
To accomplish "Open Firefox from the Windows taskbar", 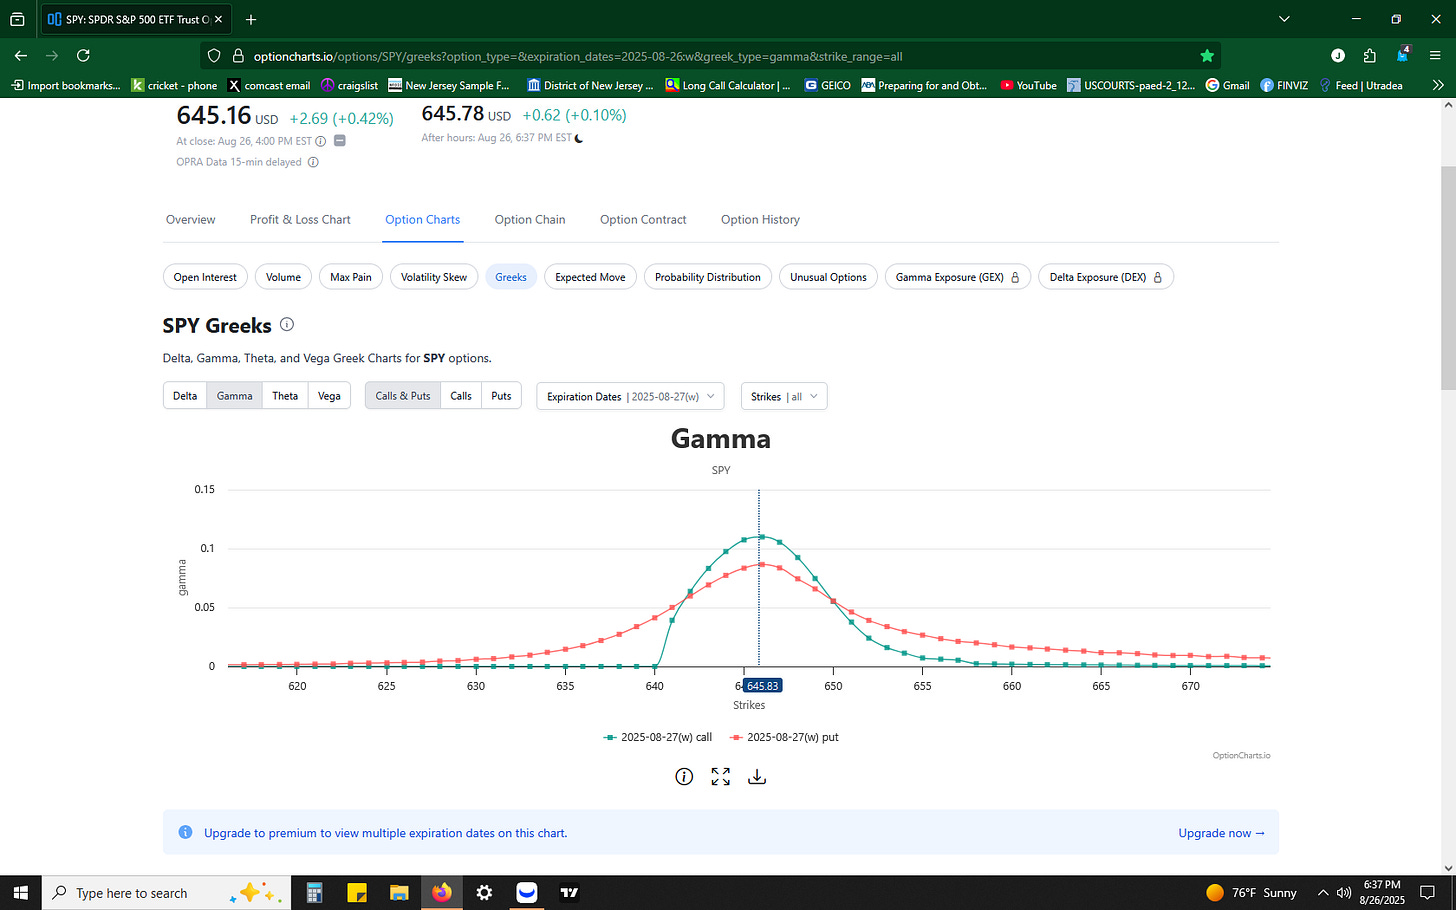I will (442, 892).
